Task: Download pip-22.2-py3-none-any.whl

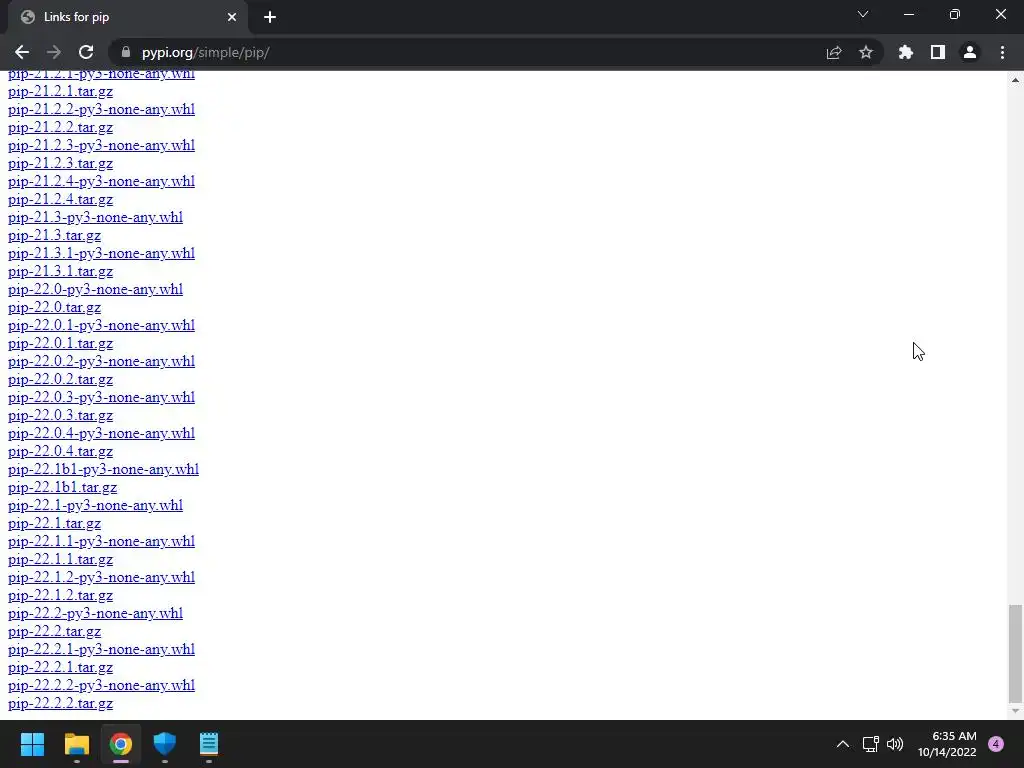Action: click(95, 613)
